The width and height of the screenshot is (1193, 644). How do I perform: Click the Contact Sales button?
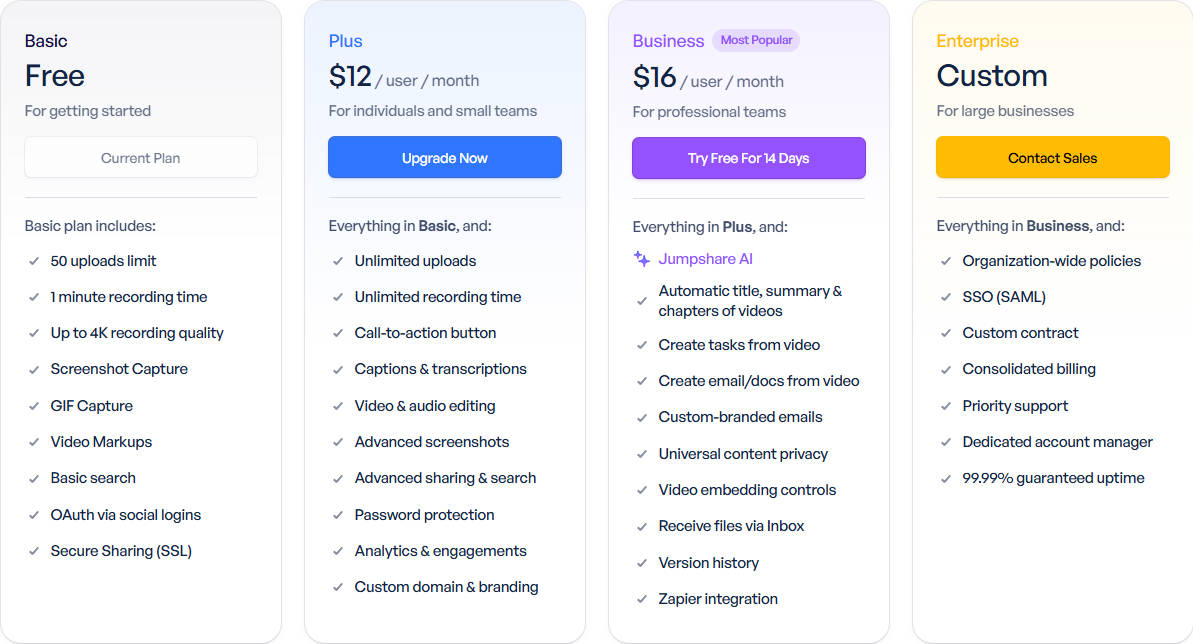1052,158
